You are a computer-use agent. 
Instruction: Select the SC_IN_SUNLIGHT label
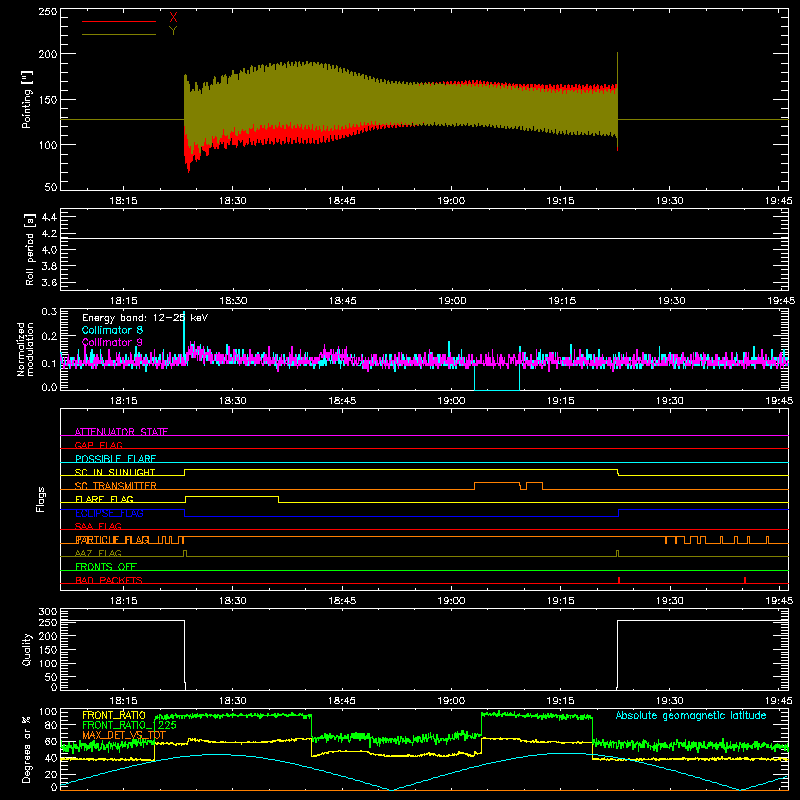(115, 472)
